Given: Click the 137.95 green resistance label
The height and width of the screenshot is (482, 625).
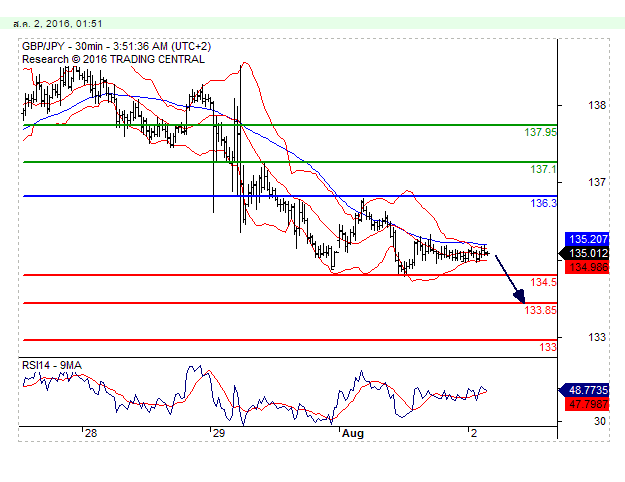Looking at the screenshot, I should tap(540, 132).
